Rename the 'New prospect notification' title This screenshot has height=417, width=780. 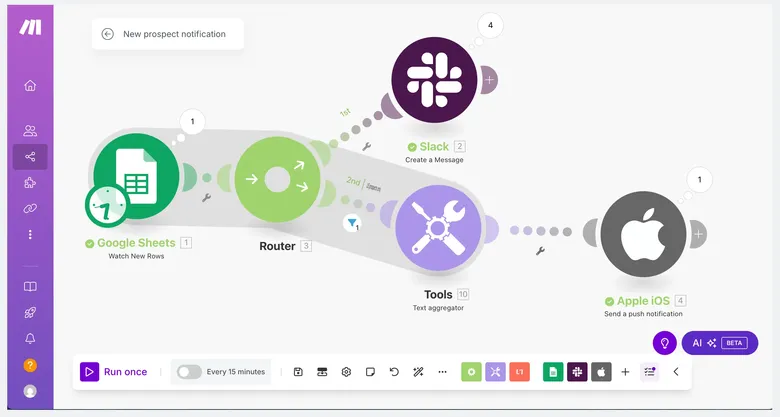point(174,34)
